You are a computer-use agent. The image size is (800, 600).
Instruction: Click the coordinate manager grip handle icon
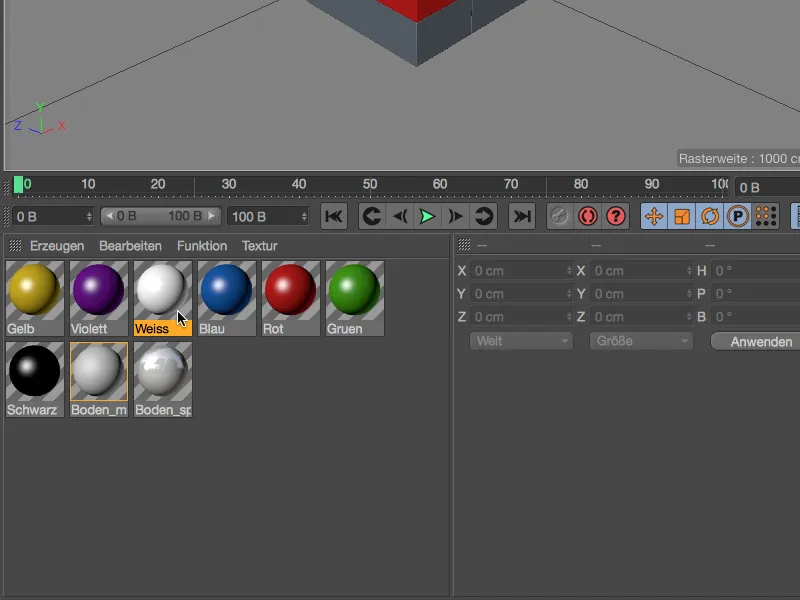click(x=464, y=244)
